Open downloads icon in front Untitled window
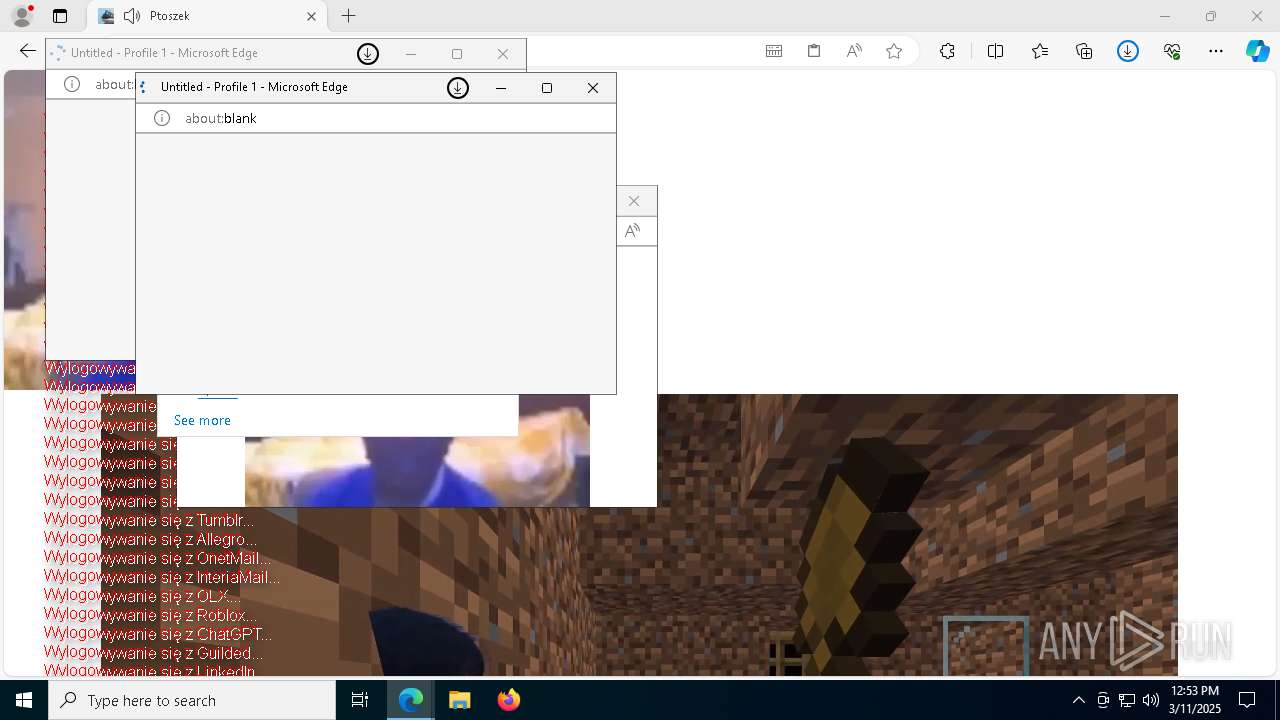 [458, 88]
